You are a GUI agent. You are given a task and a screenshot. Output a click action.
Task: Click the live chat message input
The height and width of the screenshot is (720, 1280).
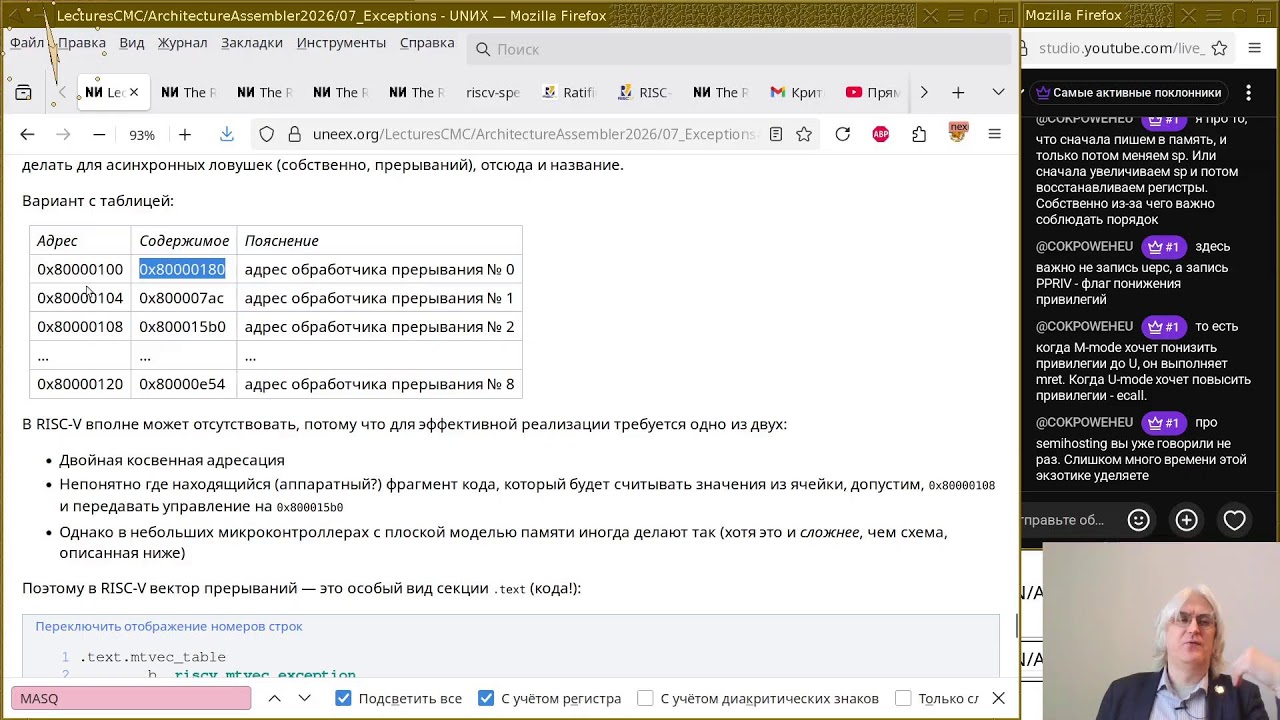[x=1065, y=520]
